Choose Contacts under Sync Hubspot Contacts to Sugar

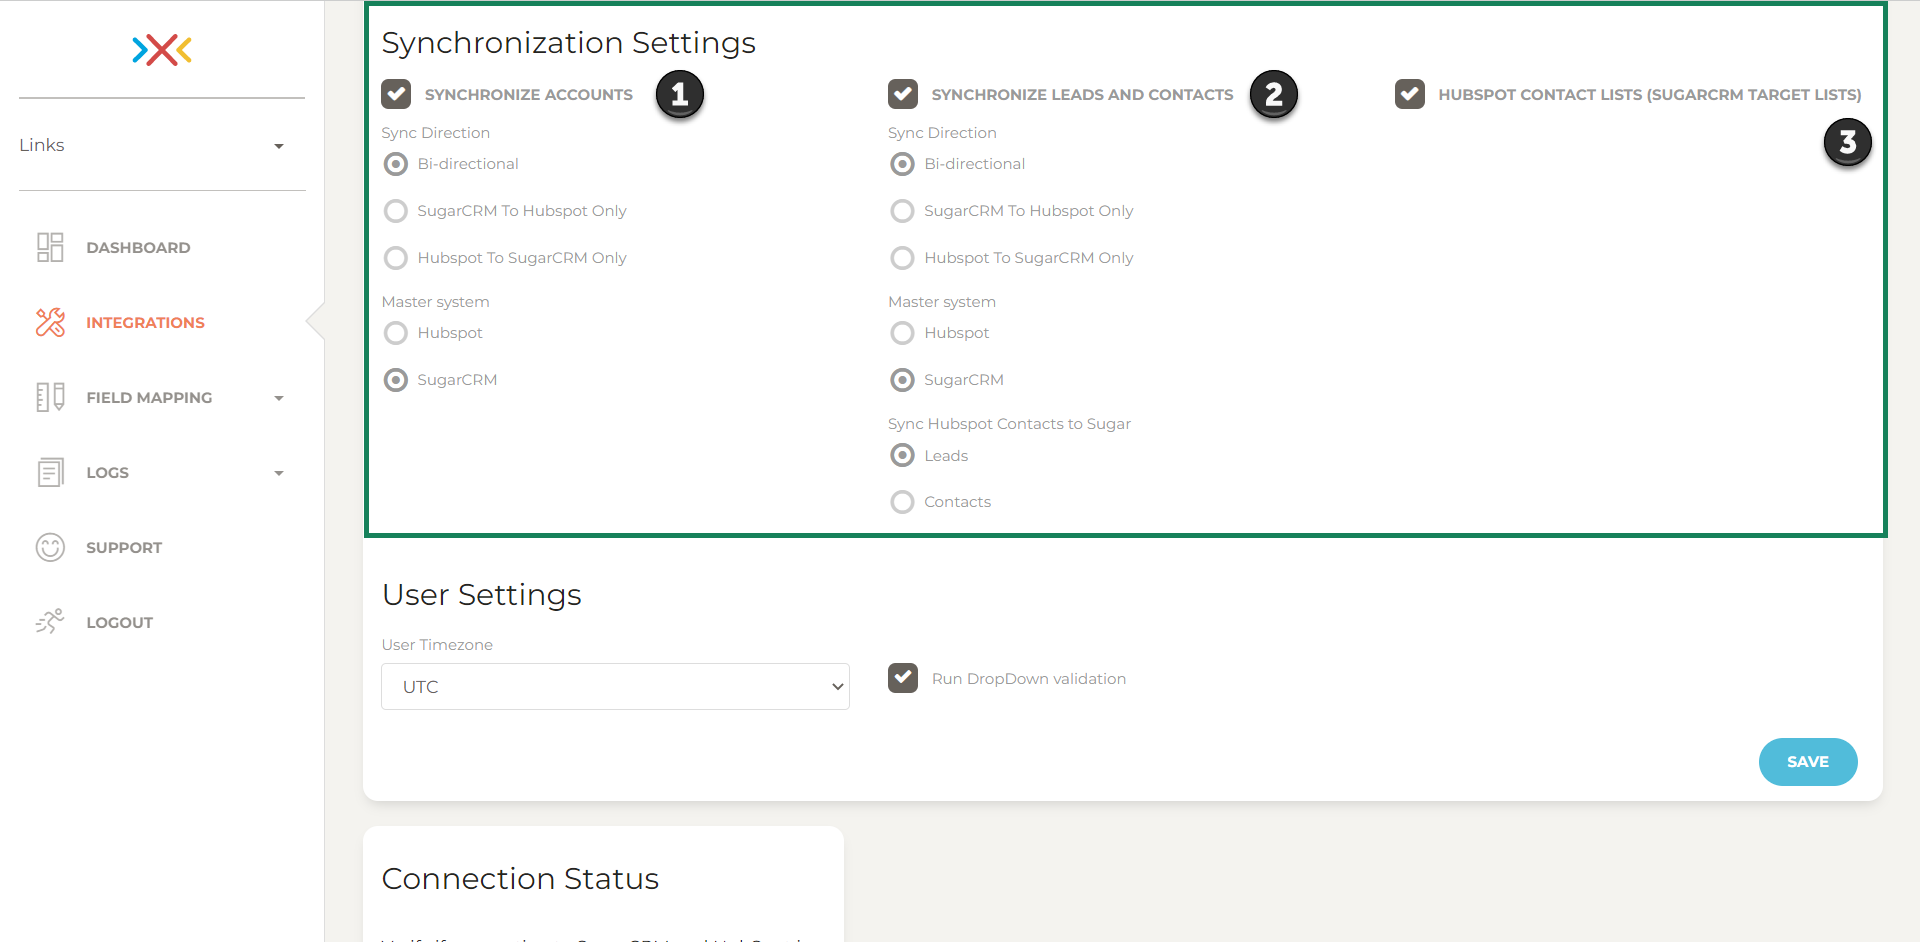(x=903, y=501)
